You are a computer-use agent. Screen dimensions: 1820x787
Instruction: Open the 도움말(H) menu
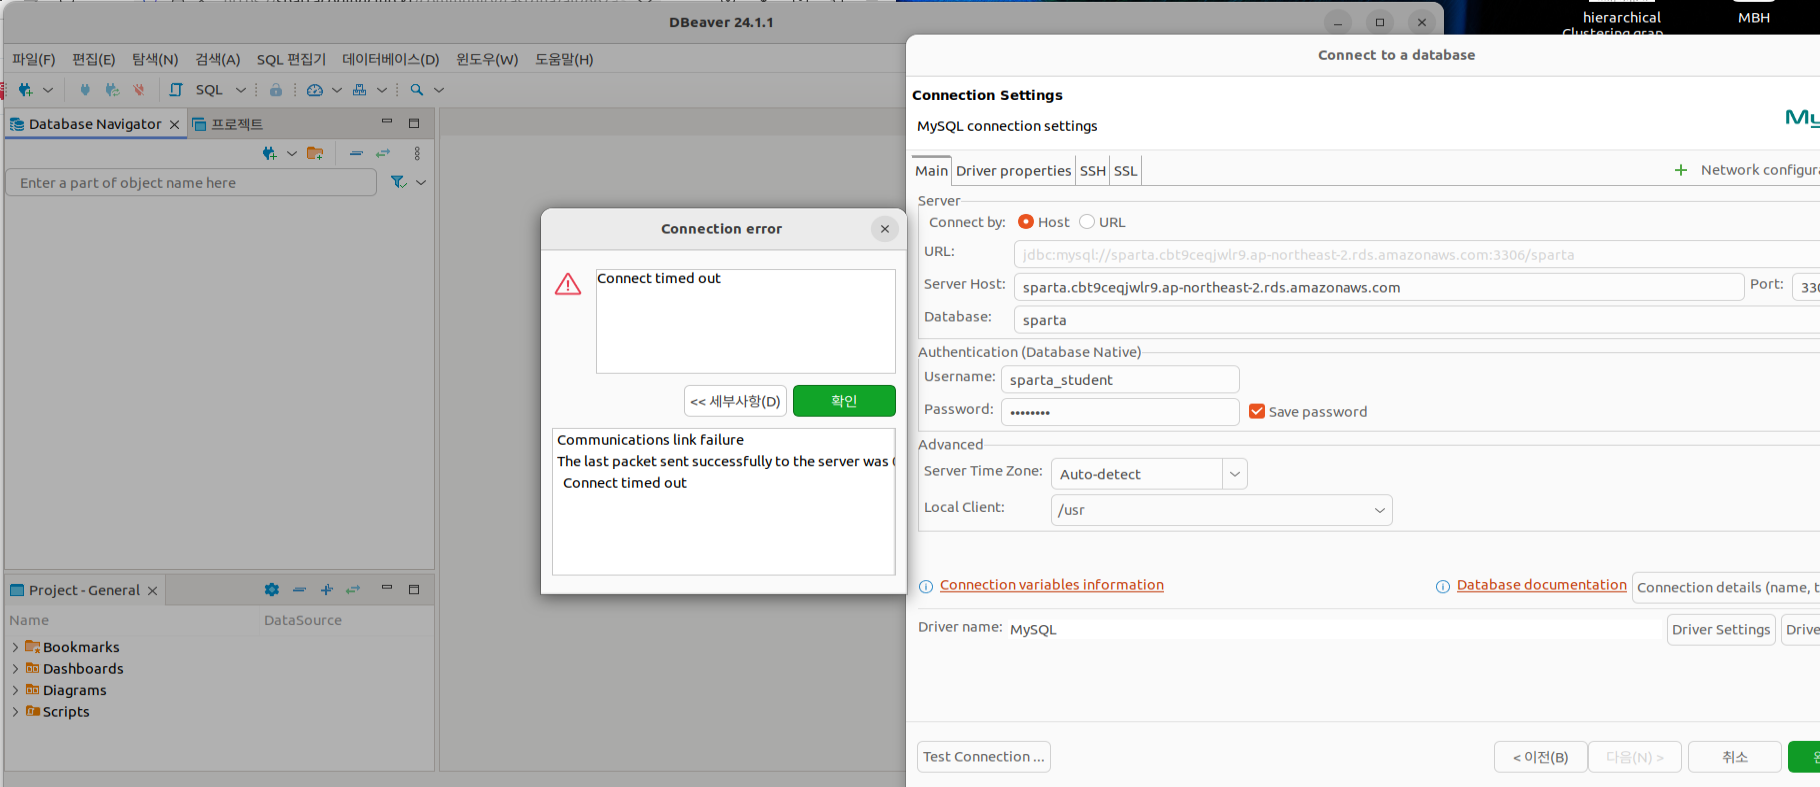[x=564, y=59]
